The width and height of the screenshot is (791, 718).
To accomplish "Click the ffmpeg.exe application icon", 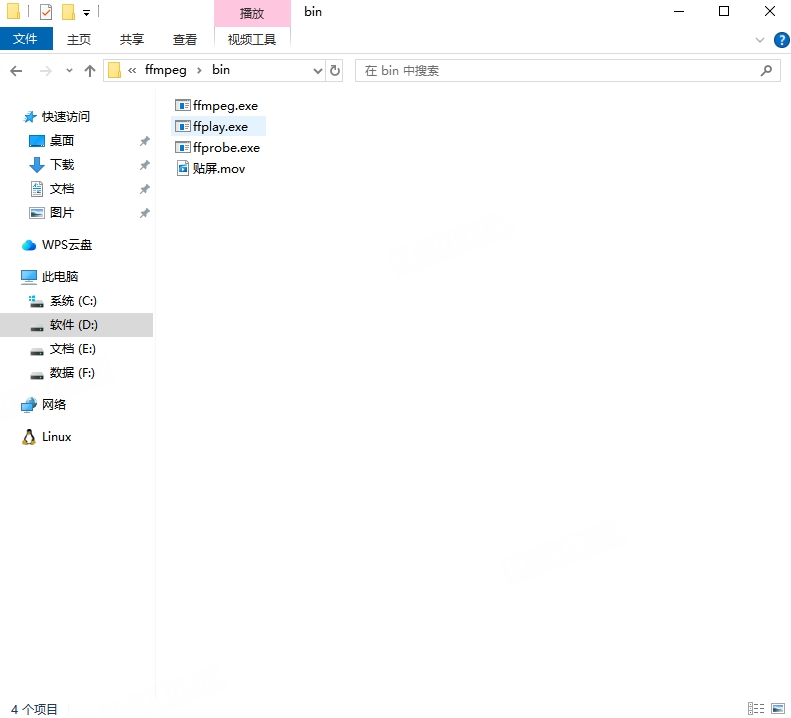I will point(182,105).
